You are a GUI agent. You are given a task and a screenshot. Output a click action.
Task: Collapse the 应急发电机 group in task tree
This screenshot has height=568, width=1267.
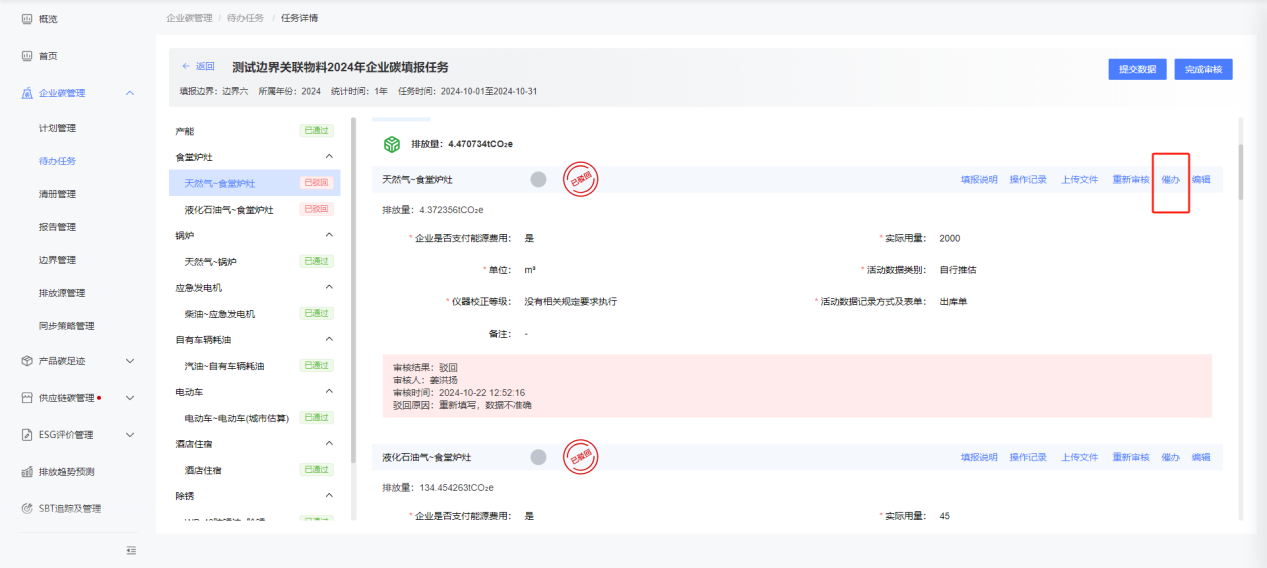(x=330, y=287)
